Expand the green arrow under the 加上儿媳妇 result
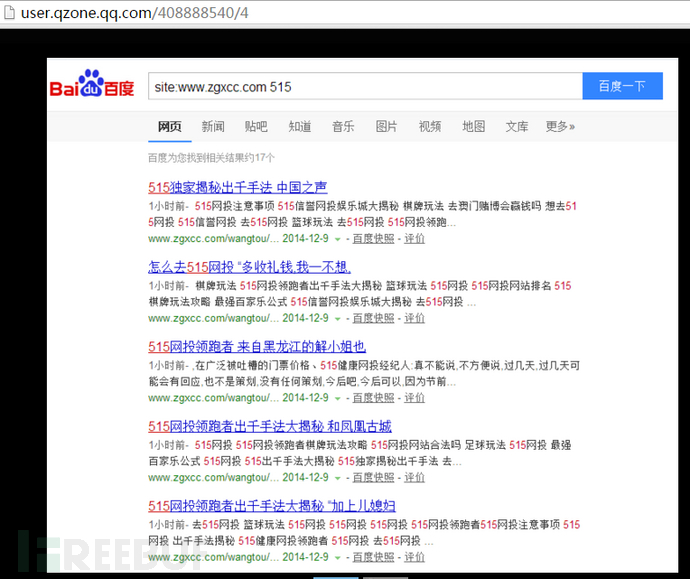The width and height of the screenshot is (690, 579). point(338,558)
